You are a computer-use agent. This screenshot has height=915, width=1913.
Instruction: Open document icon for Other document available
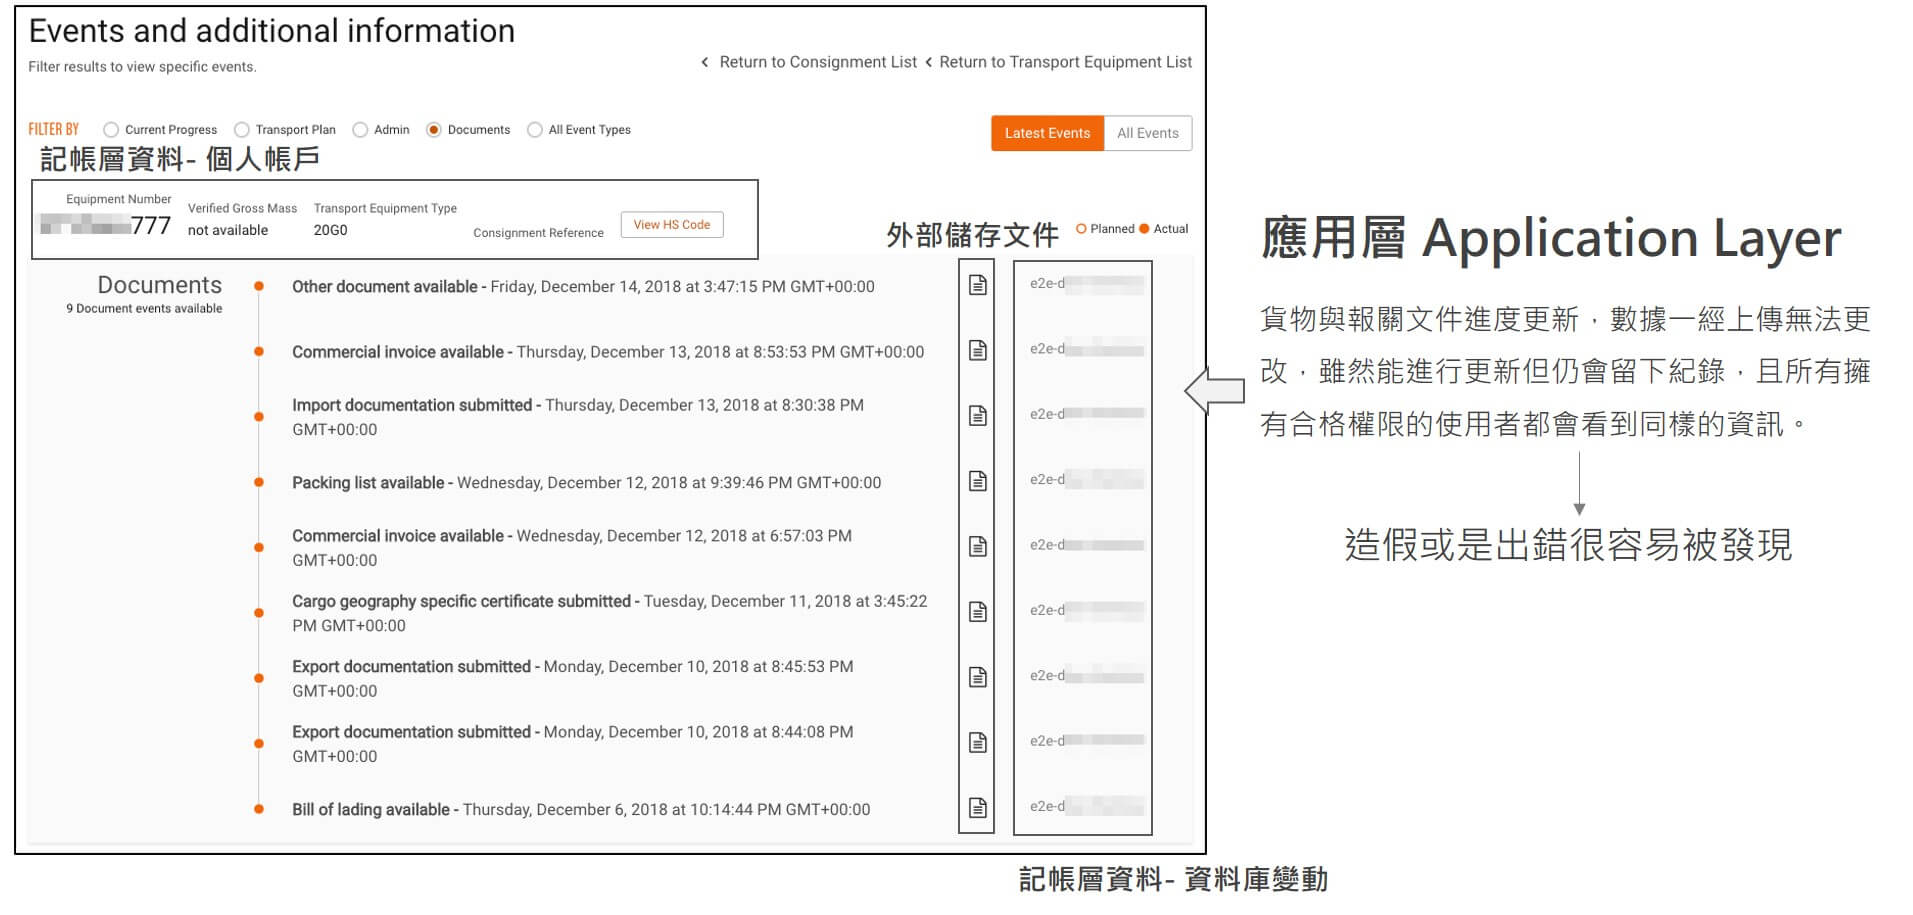tap(978, 286)
